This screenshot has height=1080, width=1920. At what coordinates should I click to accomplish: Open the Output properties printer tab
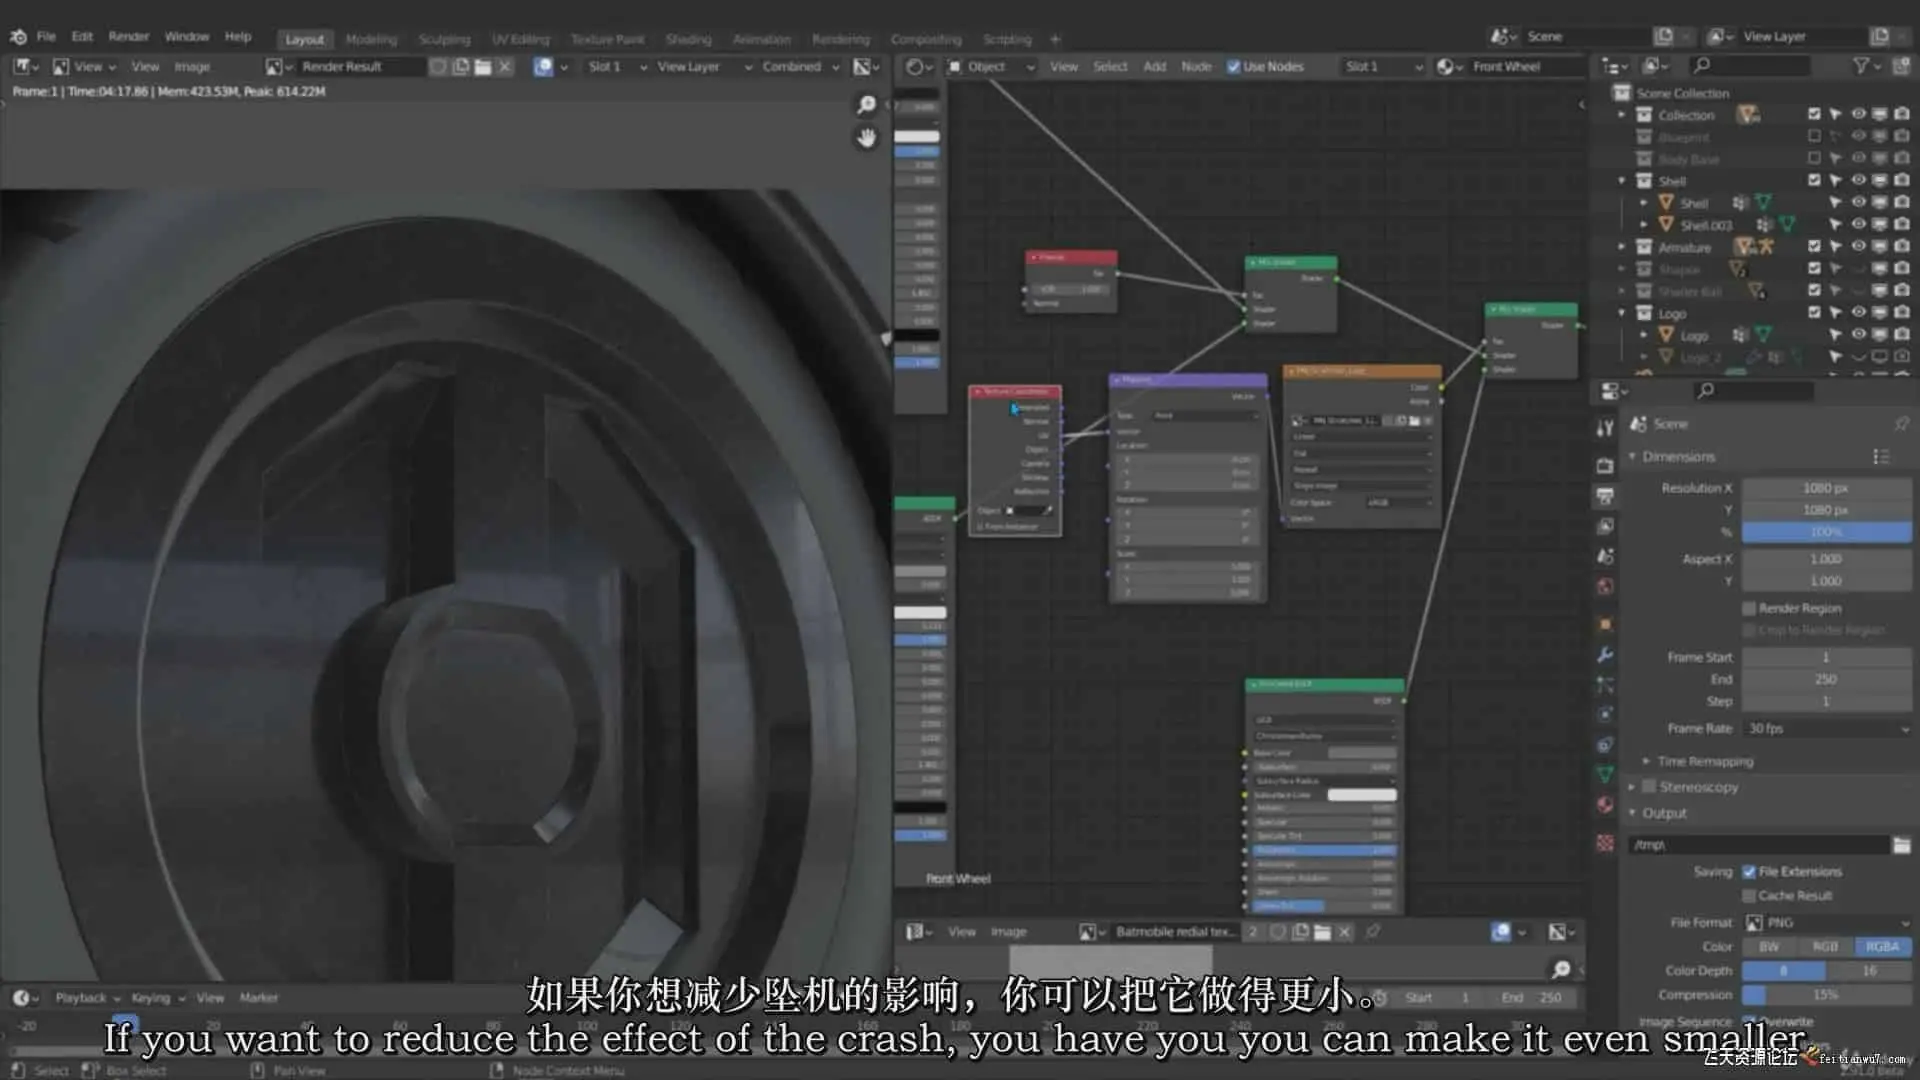point(1605,496)
